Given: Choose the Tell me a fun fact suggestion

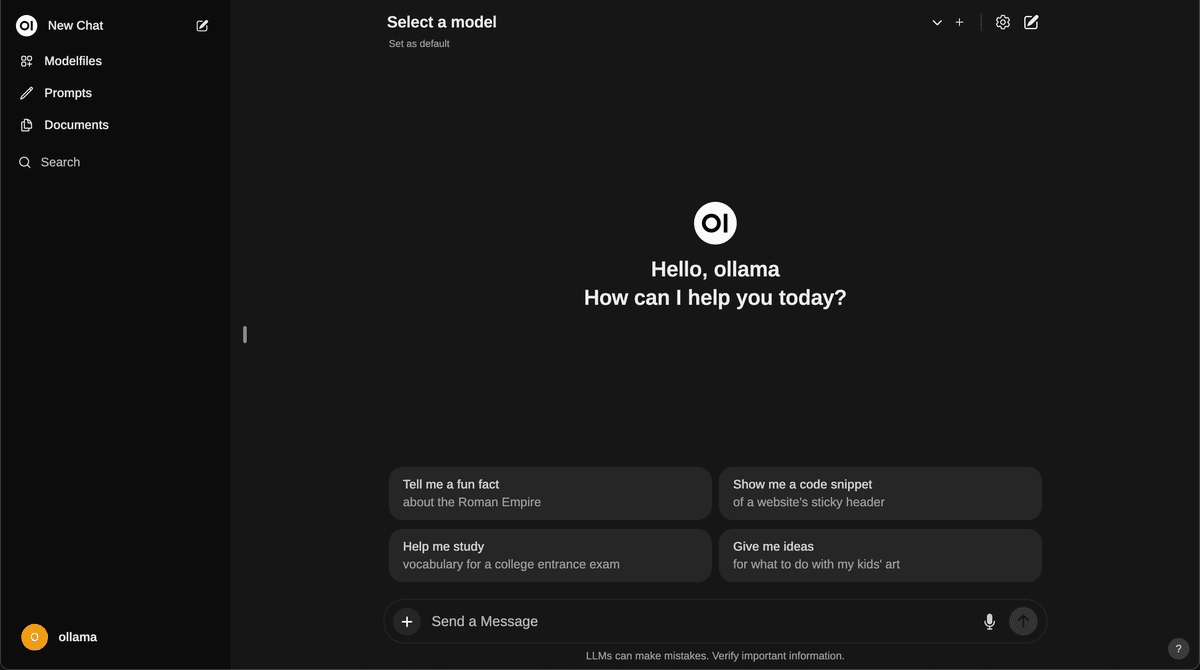Looking at the screenshot, I should pyautogui.click(x=550, y=493).
